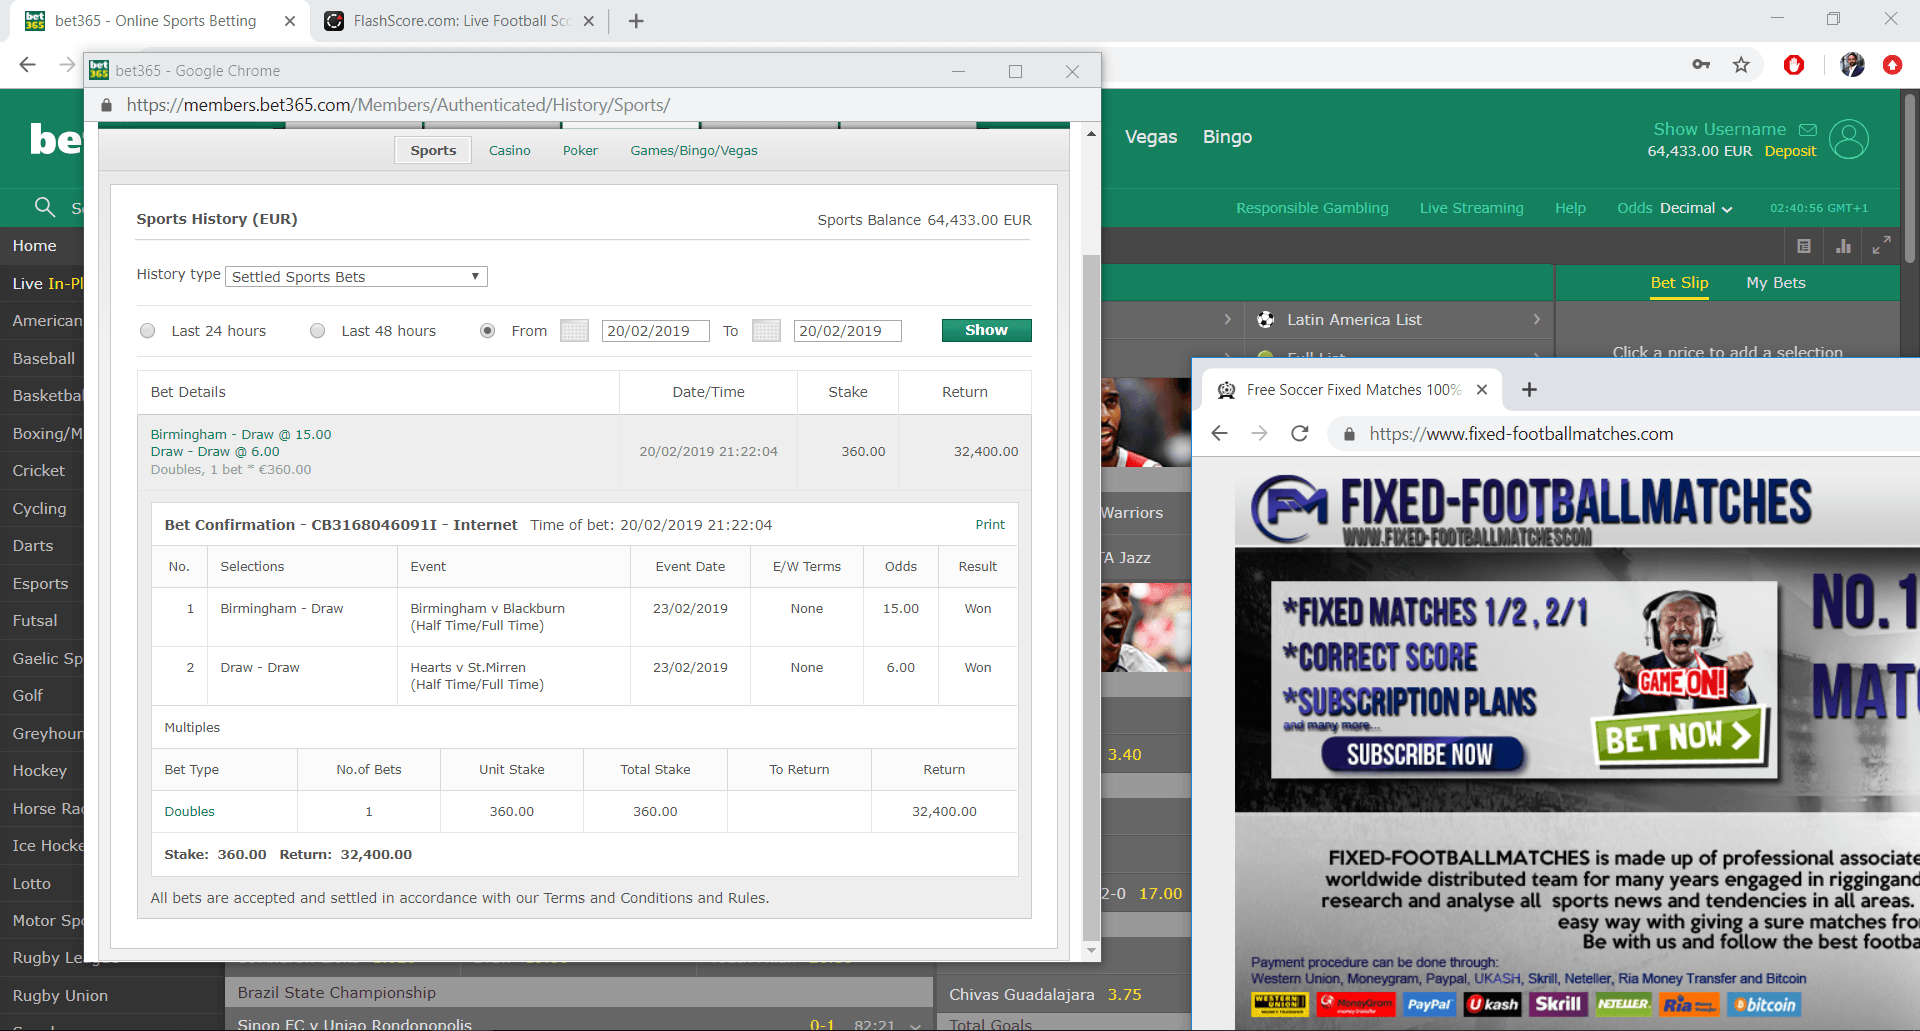Click the From date input field
The image size is (1920, 1031).
(x=655, y=331)
